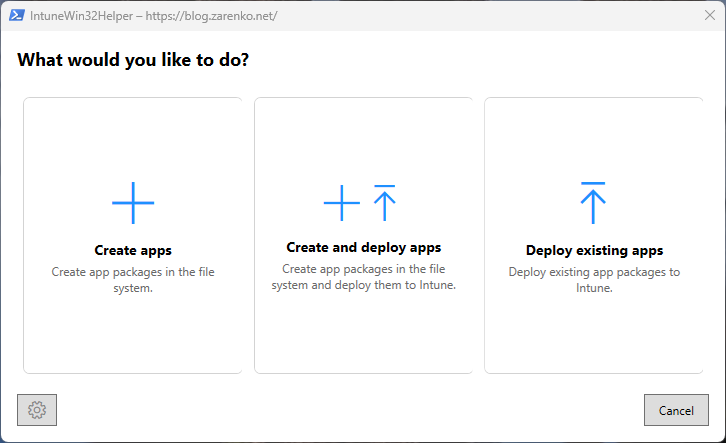Click "Create app packages in the file system." description
Viewport: 726px width, 443px height.
[133, 279]
